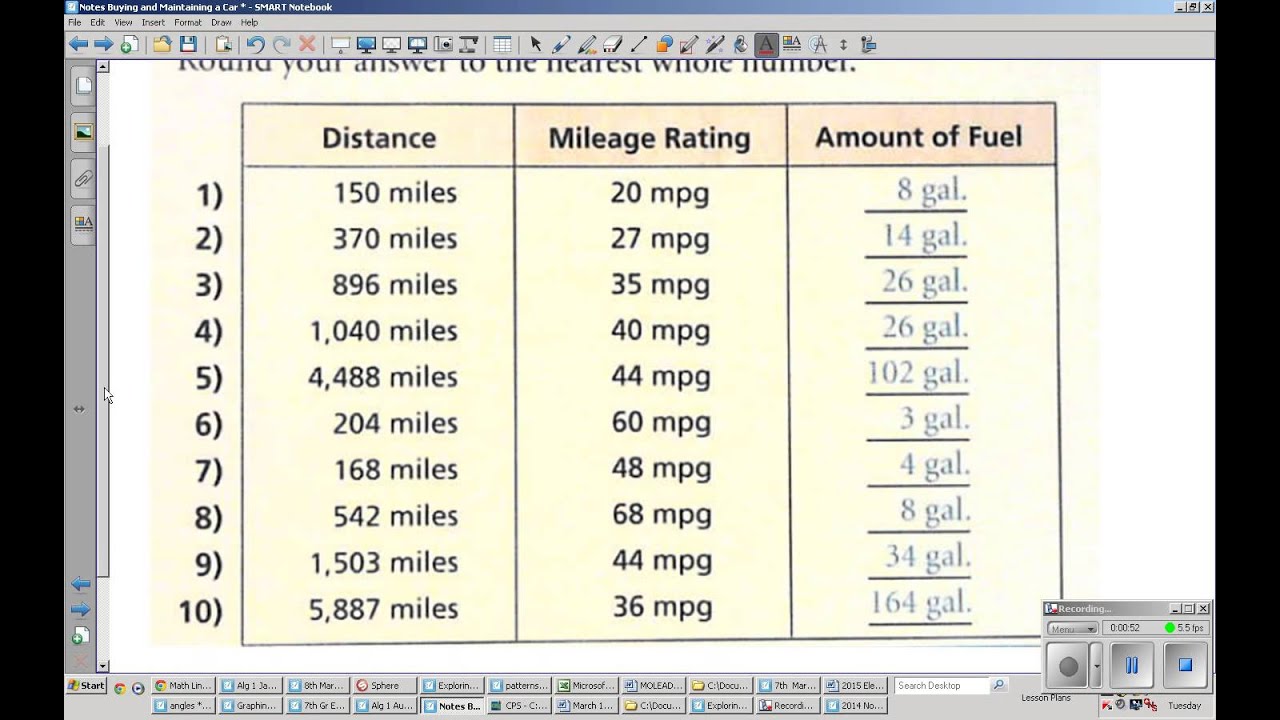Open the Page Sorter sidebar tab
Image resolution: width=1280 pixels, height=720 pixels.
click(83, 86)
